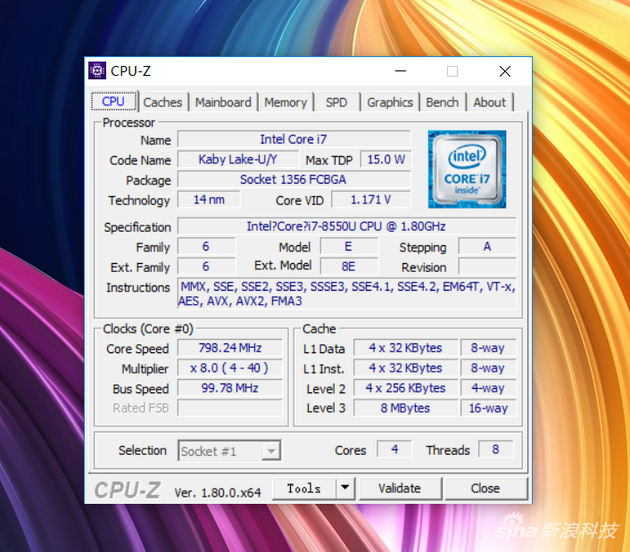Click the Model value E
This screenshot has height=552, width=630.
click(x=348, y=246)
